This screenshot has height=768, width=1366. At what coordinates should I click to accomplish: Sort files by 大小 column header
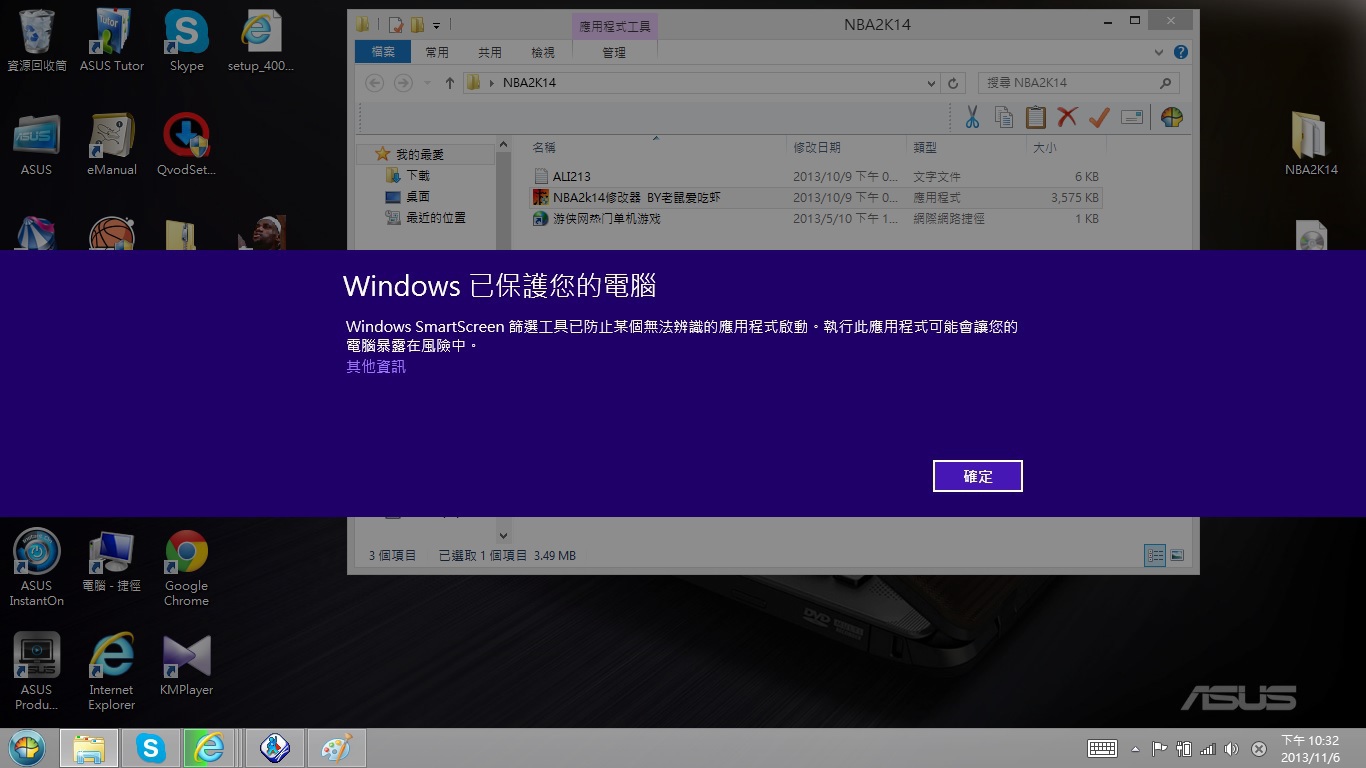[1066, 147]
